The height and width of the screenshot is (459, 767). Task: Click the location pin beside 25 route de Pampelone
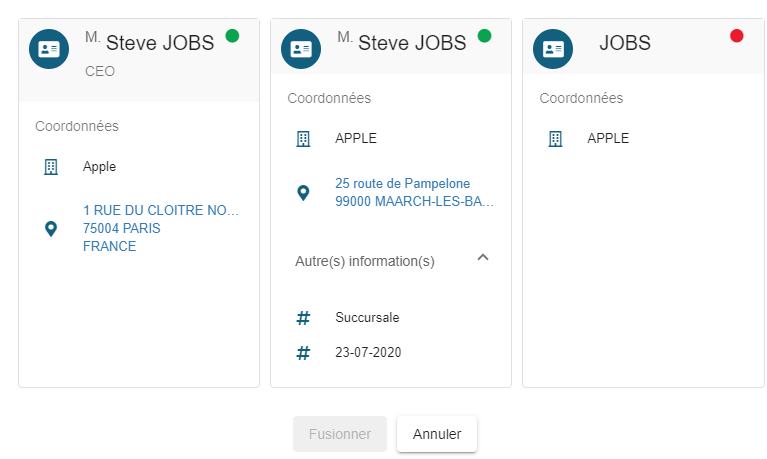click(x=303, y=192)
